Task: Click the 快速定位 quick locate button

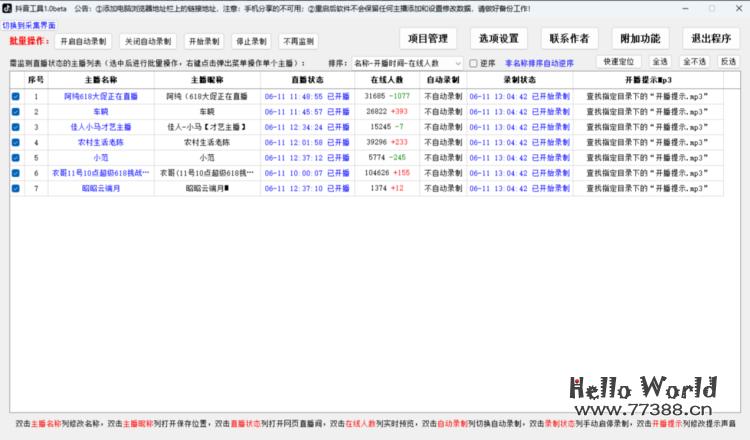Action: tap(618, 62)
